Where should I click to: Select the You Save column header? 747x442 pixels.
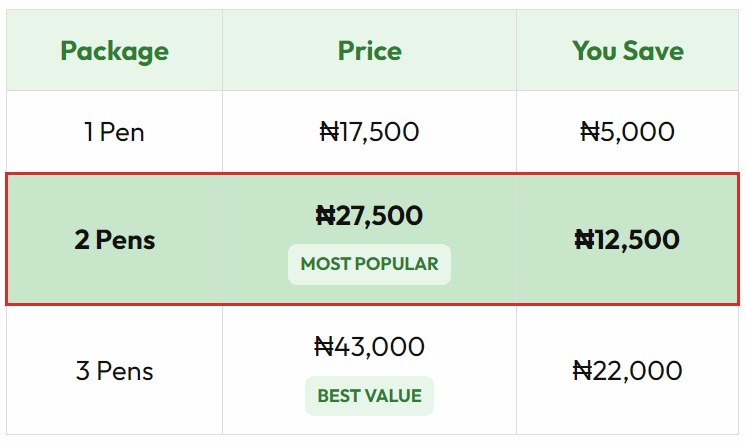point(628,51)
